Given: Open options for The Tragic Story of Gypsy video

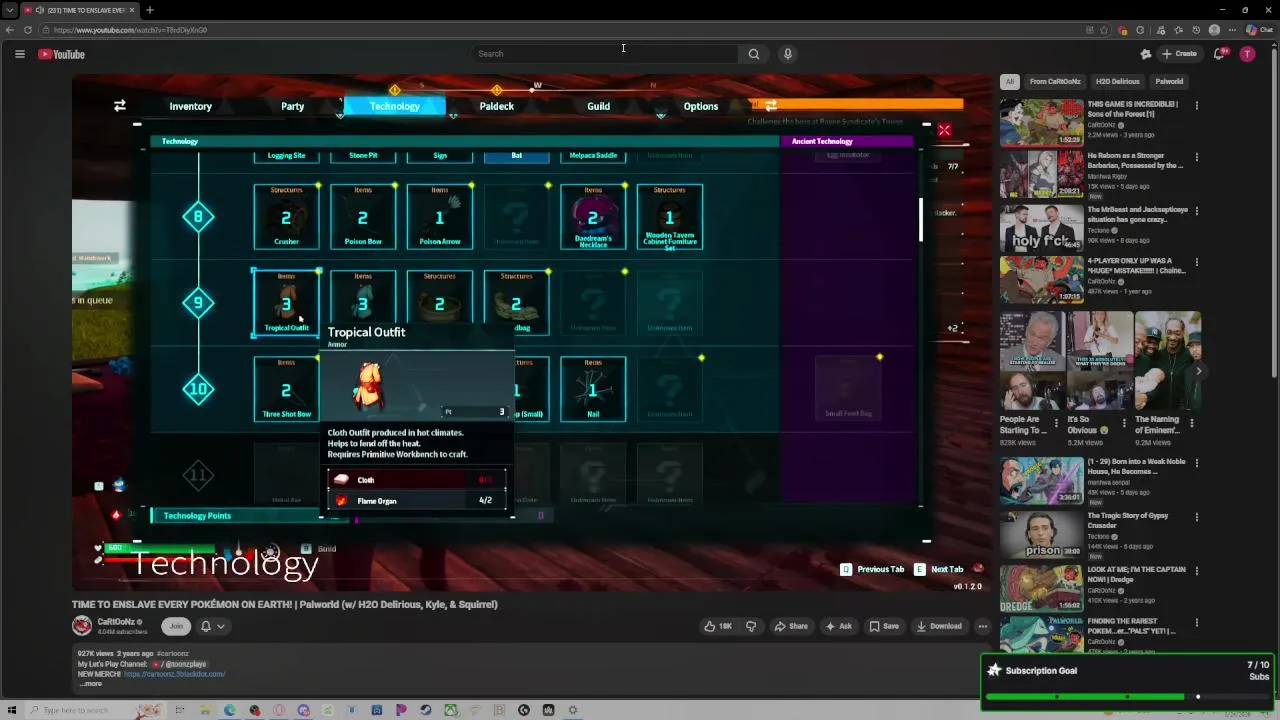Looking at the screenshot, I should (x=1196, y=517).
